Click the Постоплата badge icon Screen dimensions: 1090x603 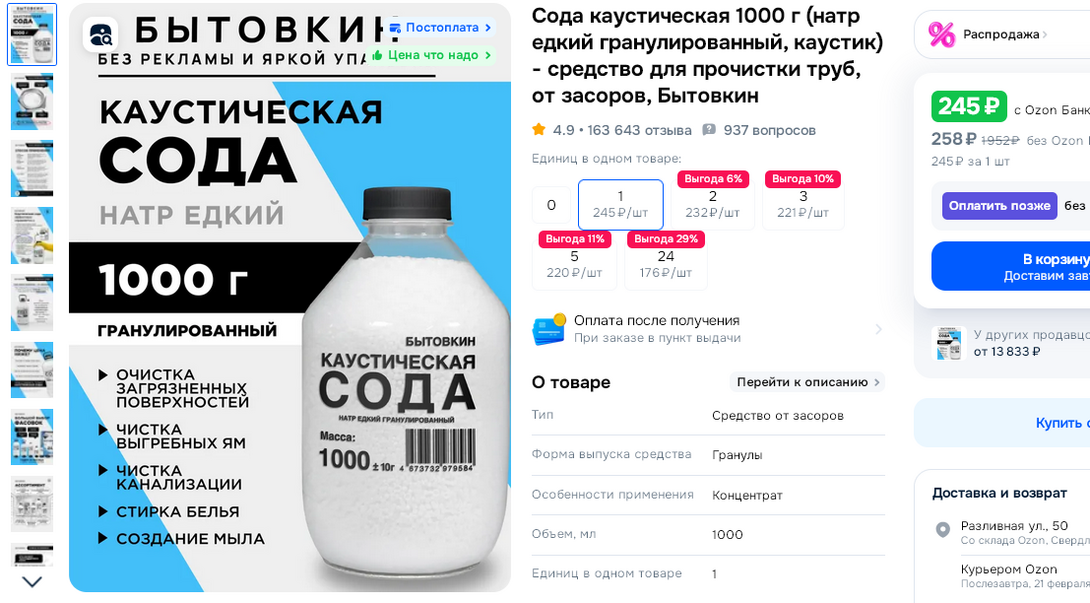(x=395, y=28)
